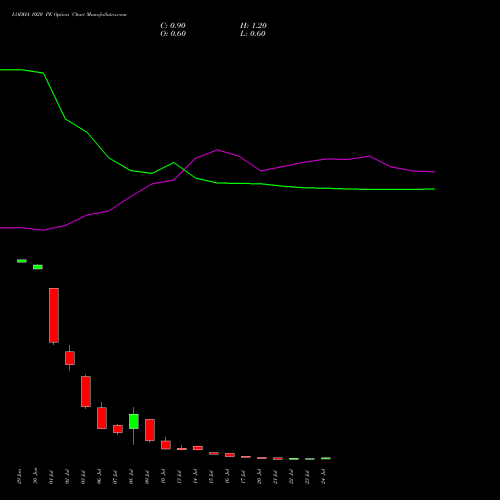Select the green candle above 29 Jun
Screen dimensions: 500x500
[x=22, y=261]
